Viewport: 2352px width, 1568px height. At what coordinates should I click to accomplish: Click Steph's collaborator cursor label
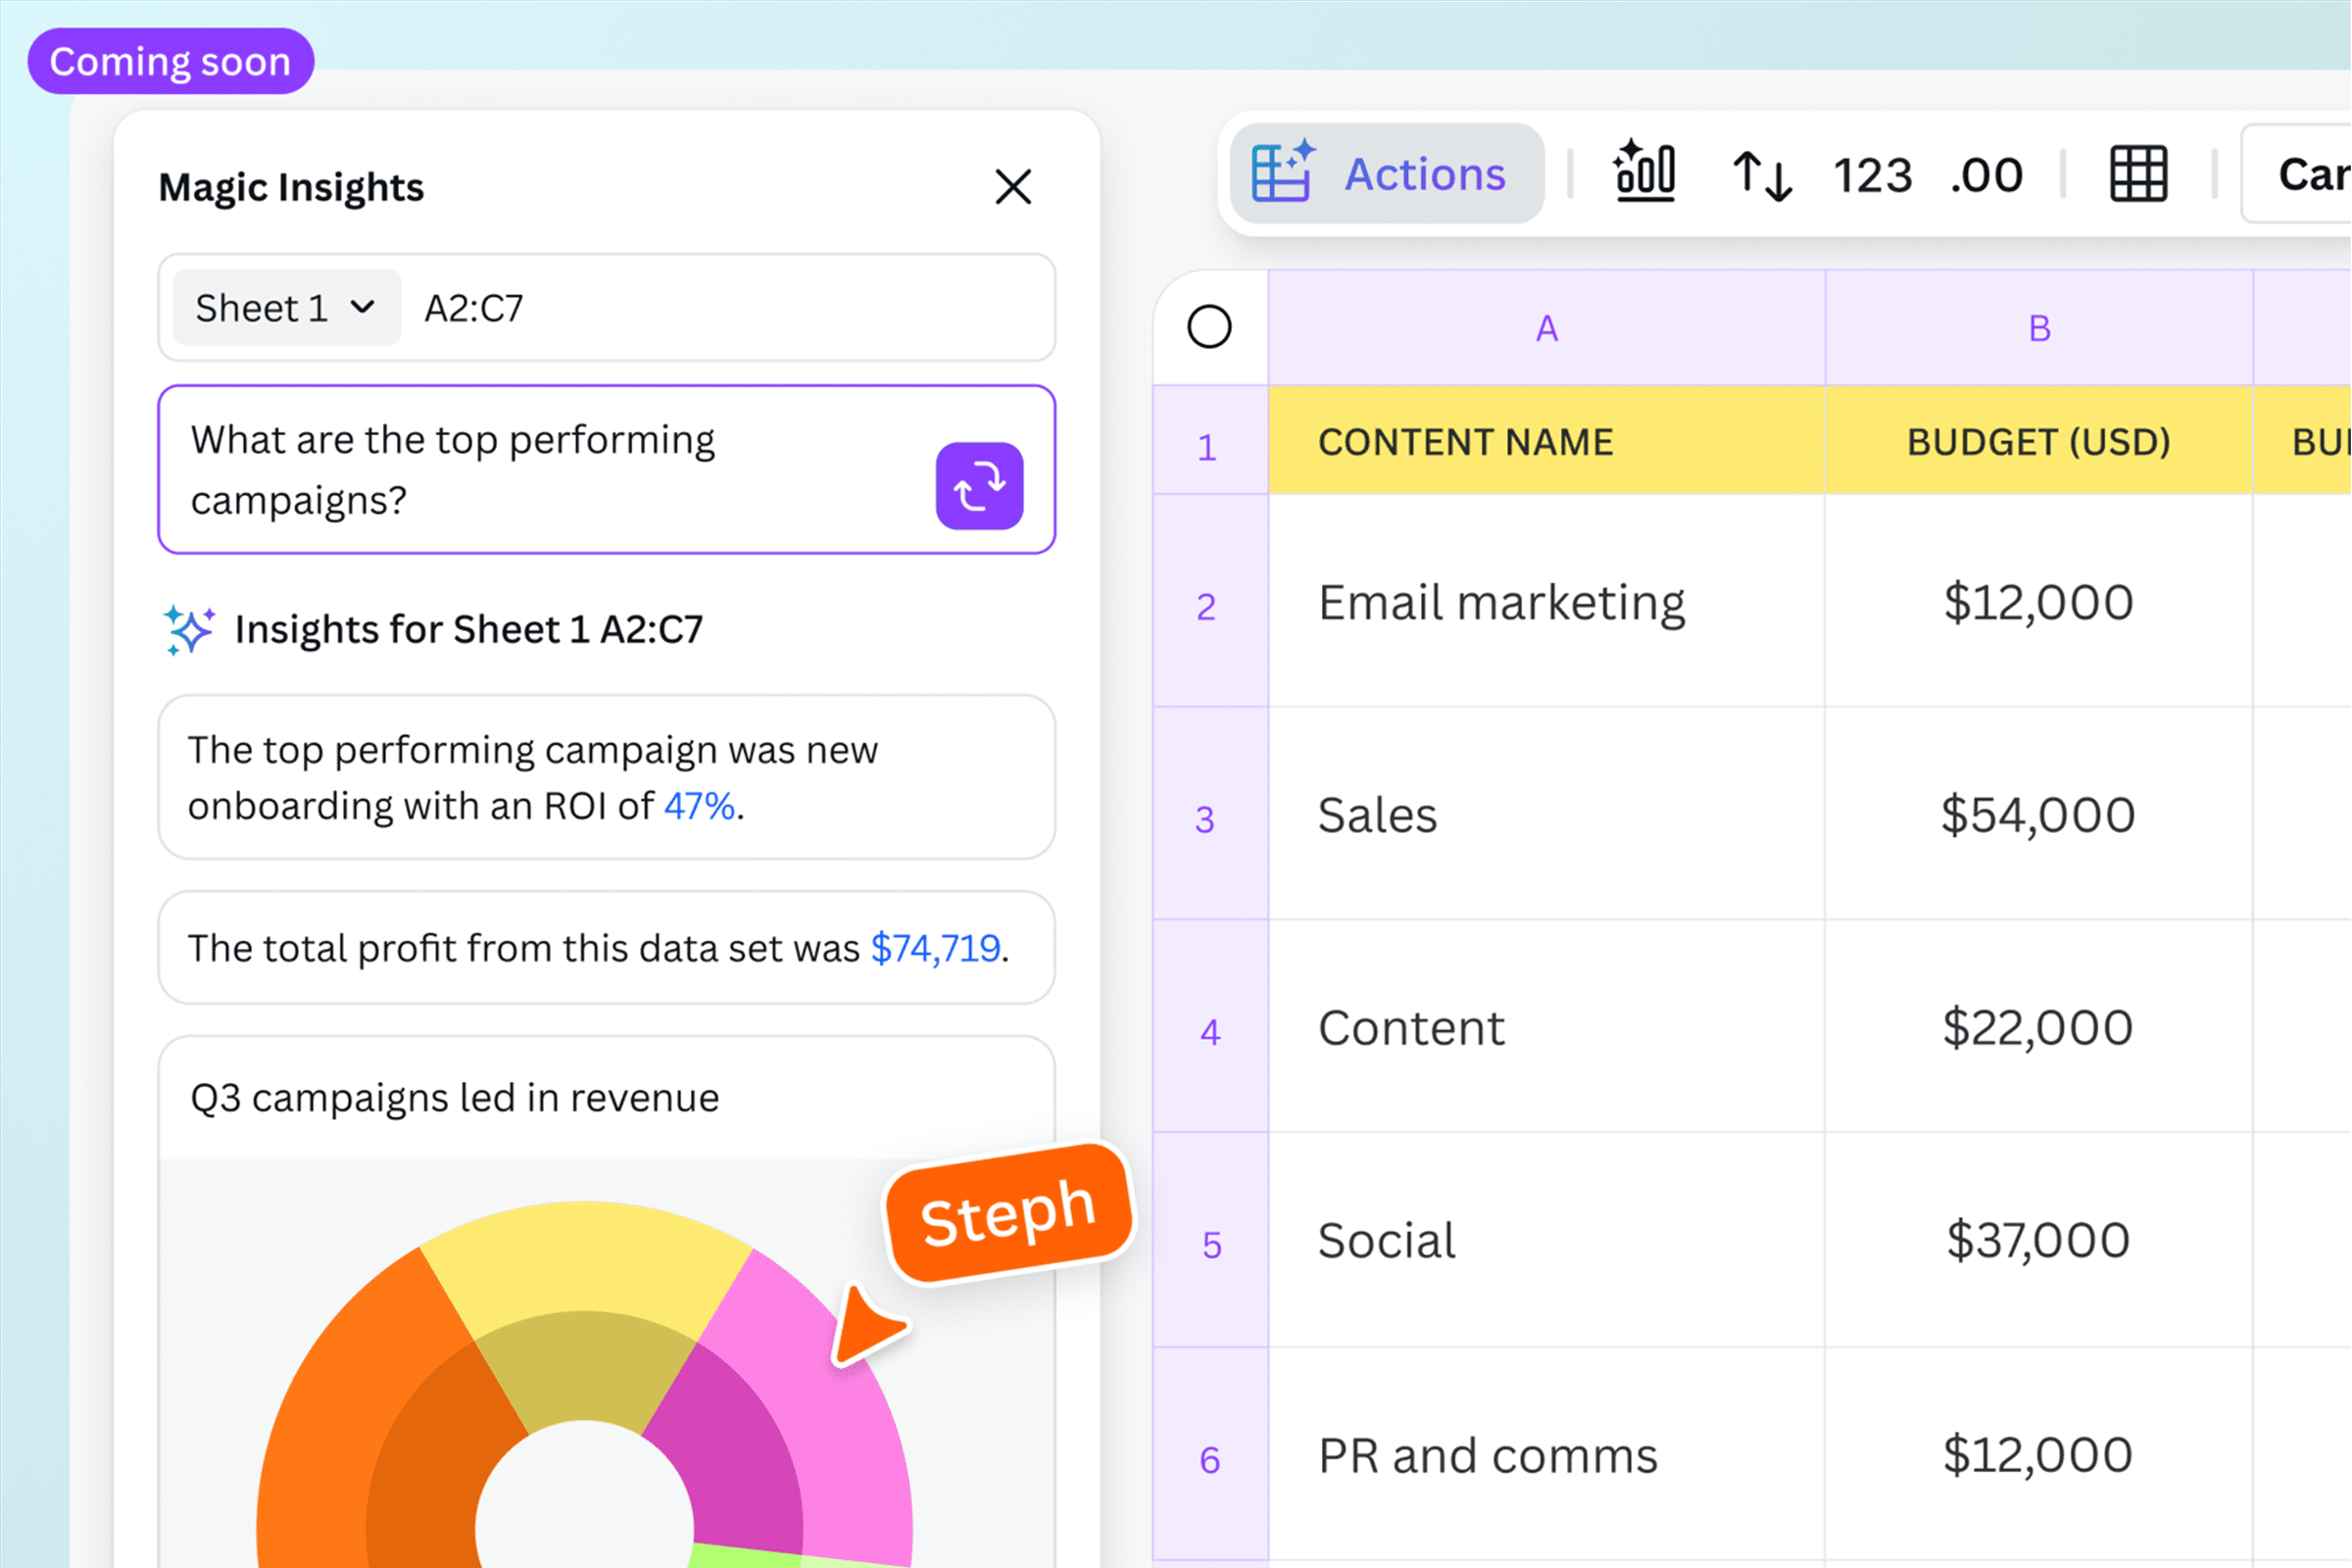1008,1214
